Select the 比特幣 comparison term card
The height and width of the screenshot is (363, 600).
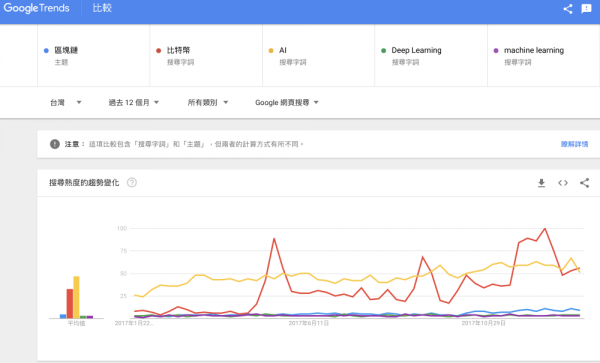(206, 55)
